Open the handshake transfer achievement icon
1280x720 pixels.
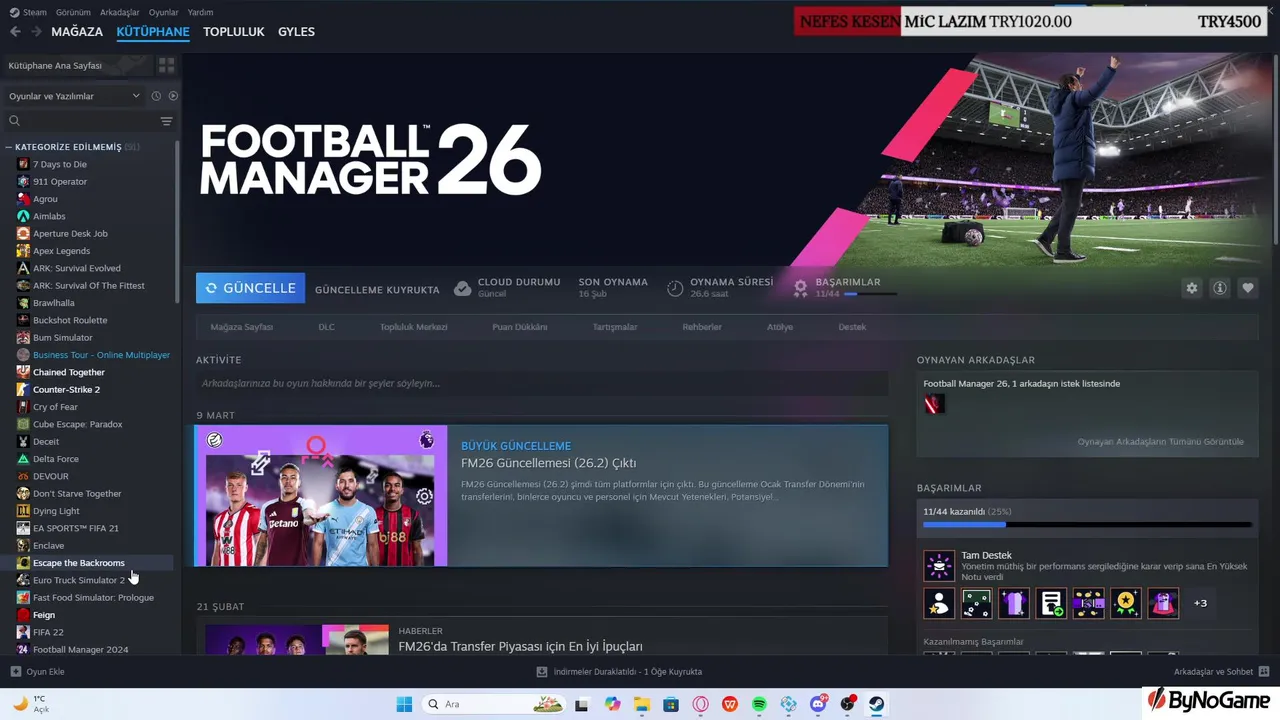[1088, 603]
